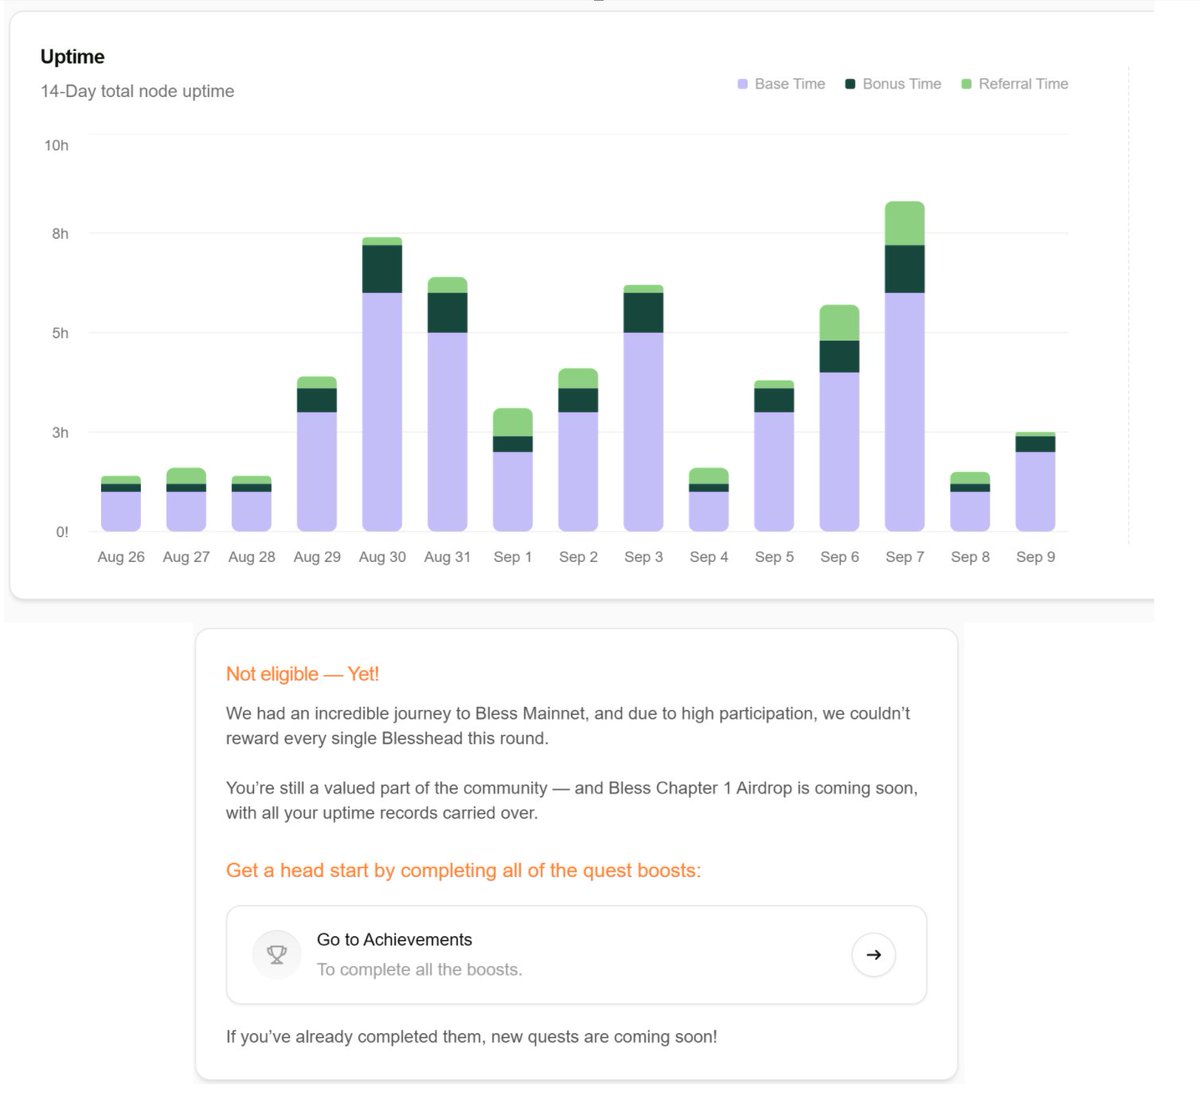Click the Bonus Time dark green legend dot
Screen dimensions: 1200x1096
[x=850, y=84]
